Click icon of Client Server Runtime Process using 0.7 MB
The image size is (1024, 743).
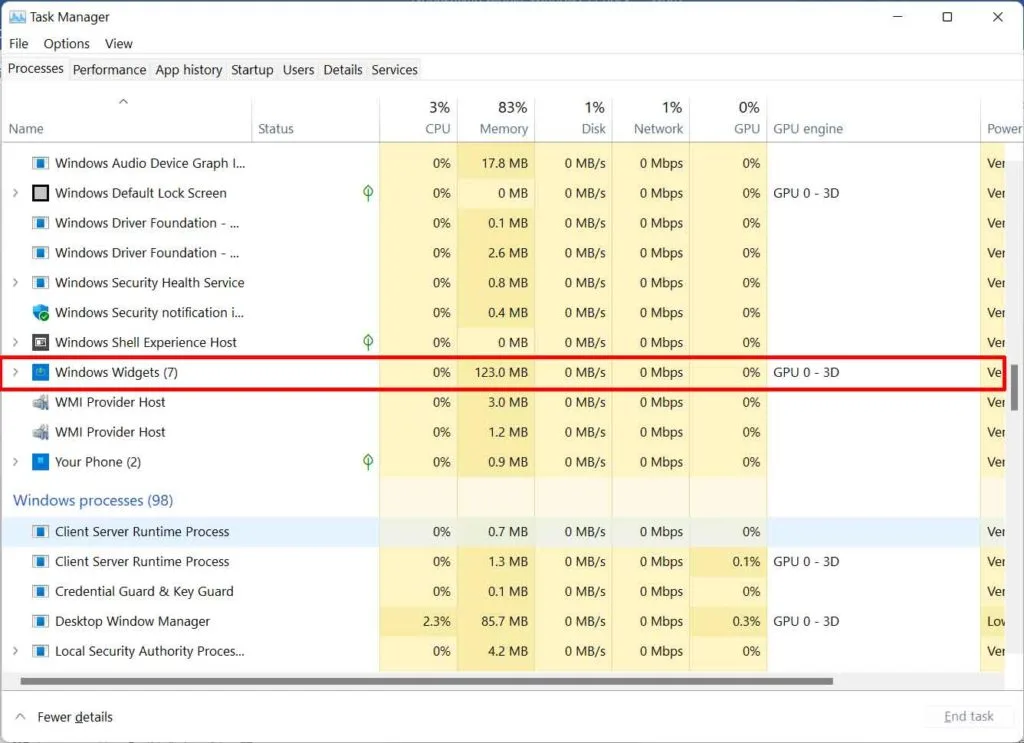(x=40, y=531)
